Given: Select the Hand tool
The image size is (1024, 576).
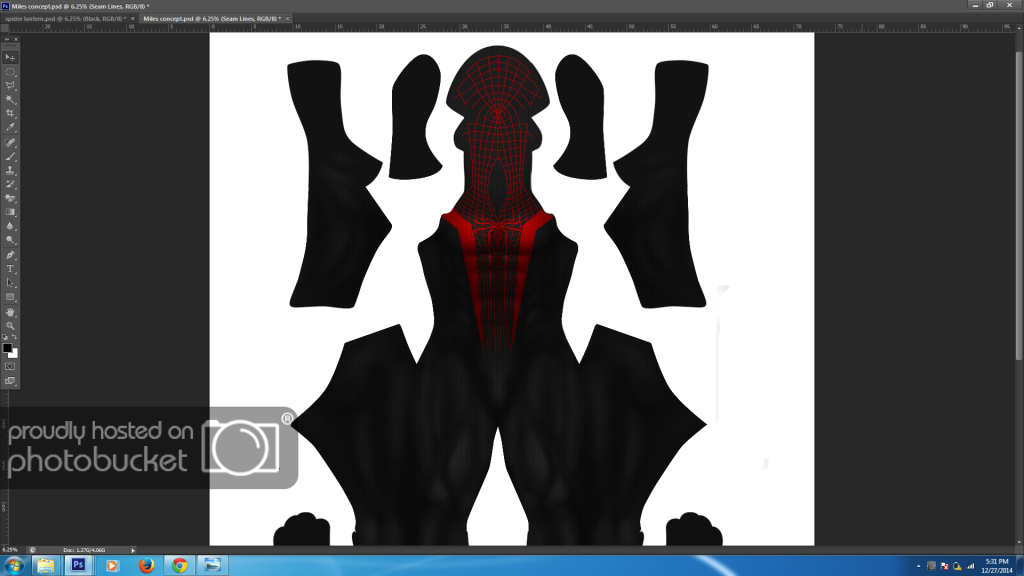Looking at the screenshot, I should [10, 312].
